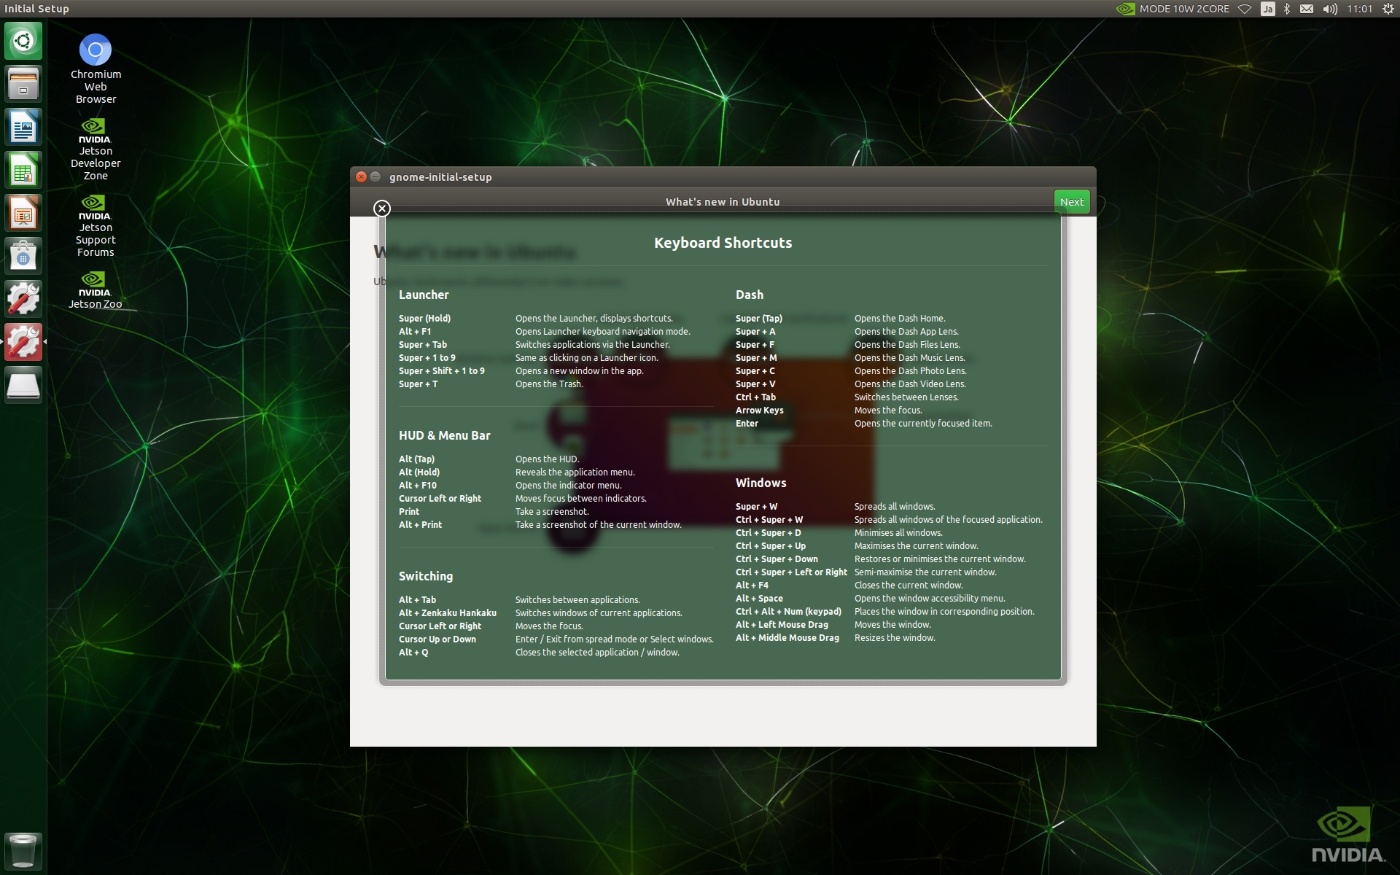Select the red-highlighted initial setup launcher icon
Image resolution: width=1400 pixels, height=875 pixels.
23,342
